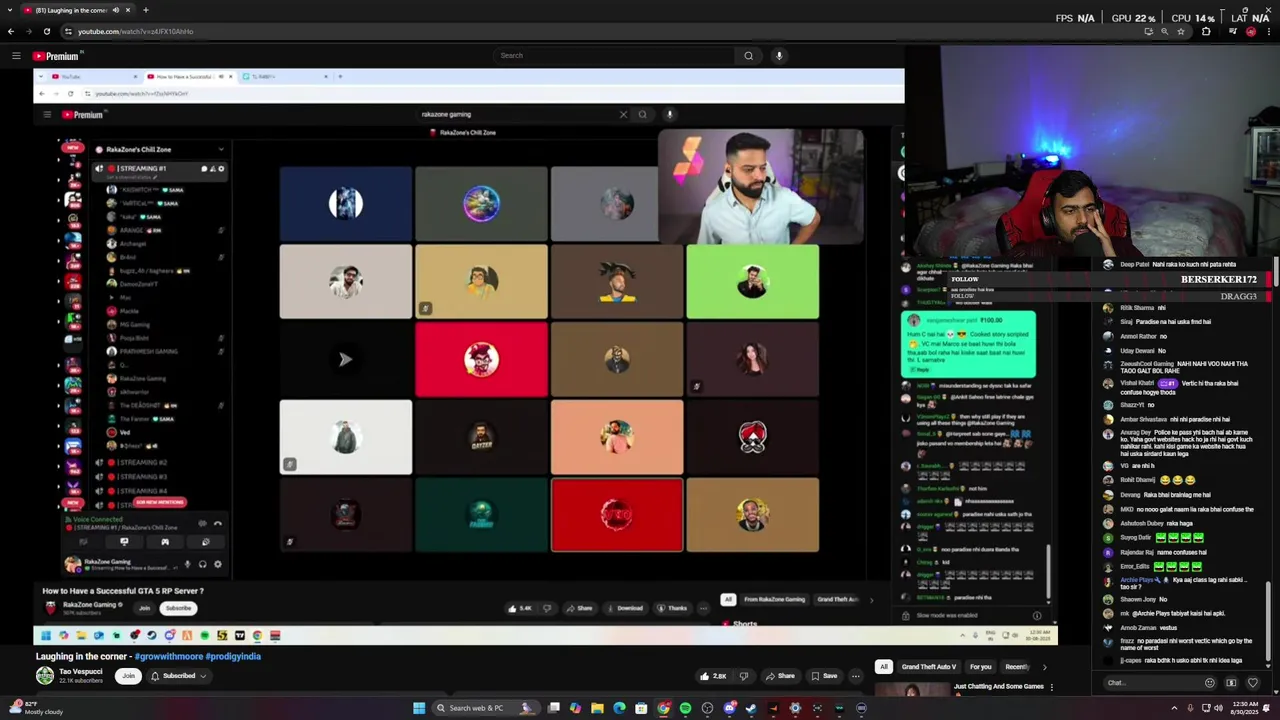
Task: Open emoji picker in live chat
Action: pos(1210,683)
